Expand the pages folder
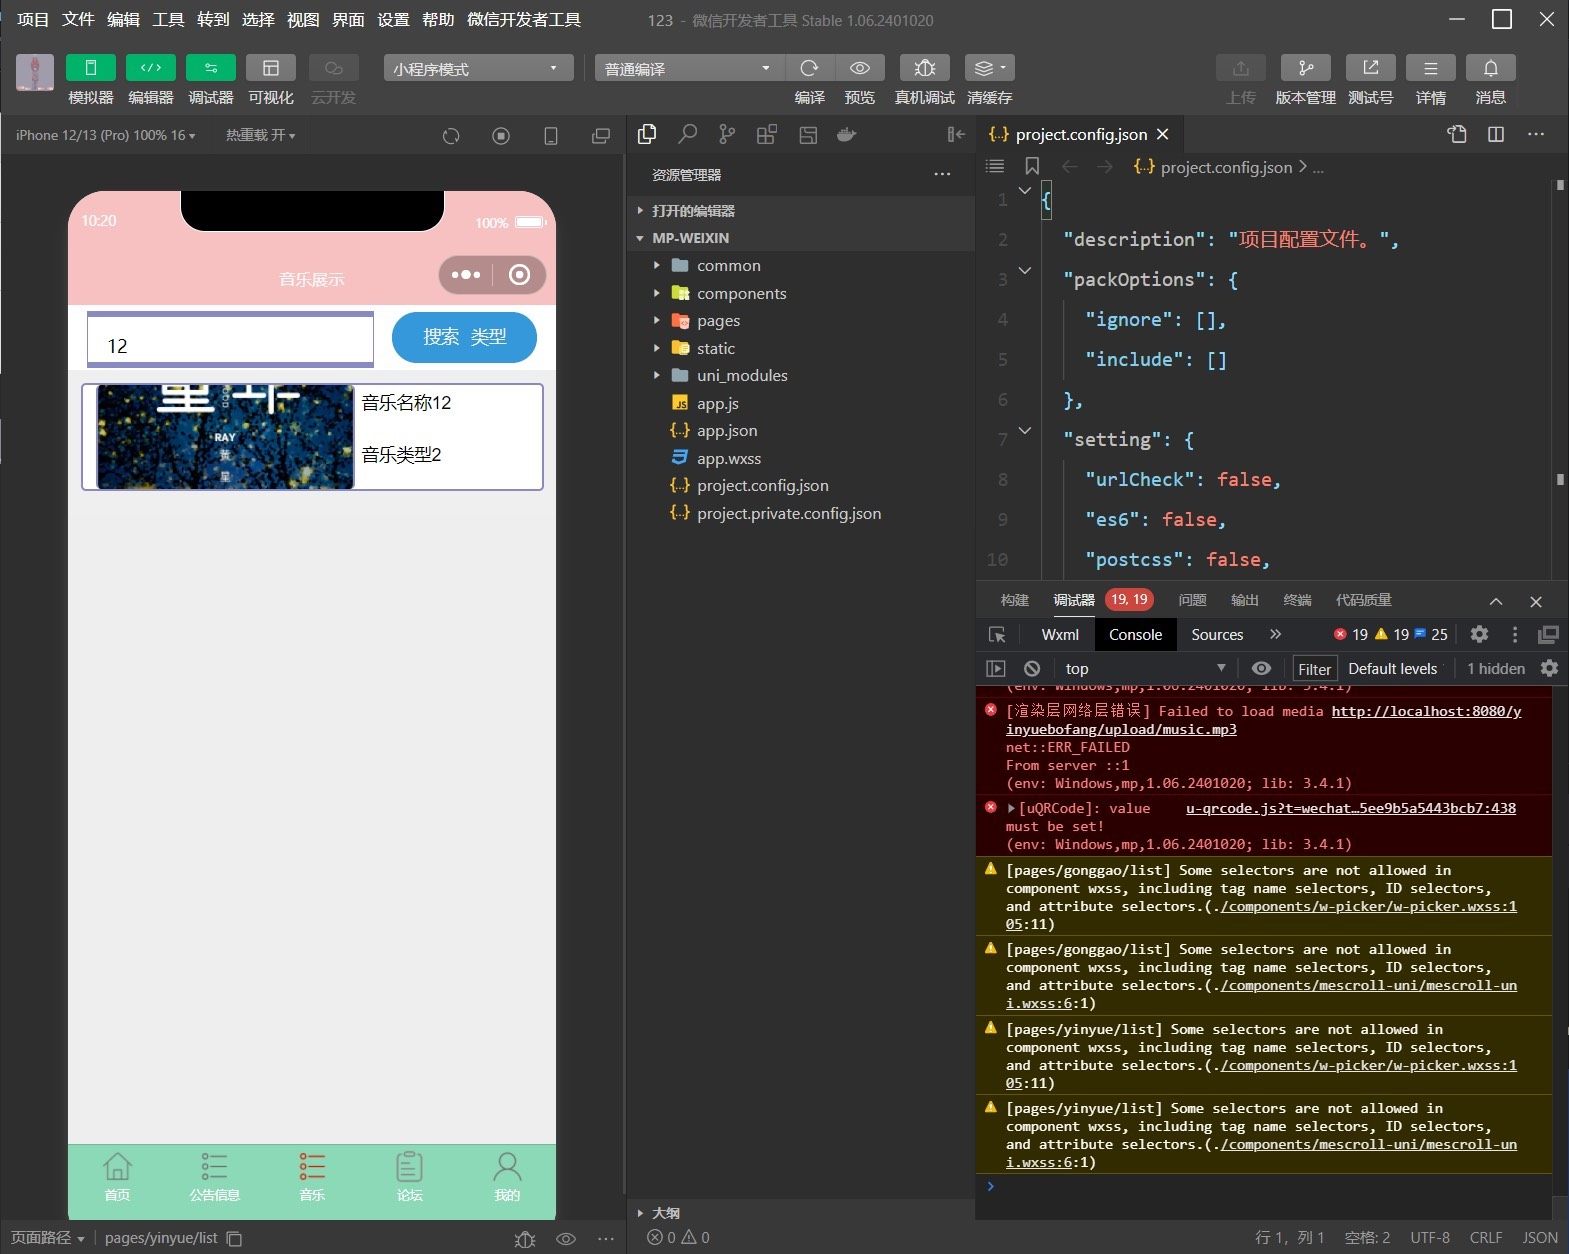Viewport: 1569px width, 1254px height. (718, 321)
